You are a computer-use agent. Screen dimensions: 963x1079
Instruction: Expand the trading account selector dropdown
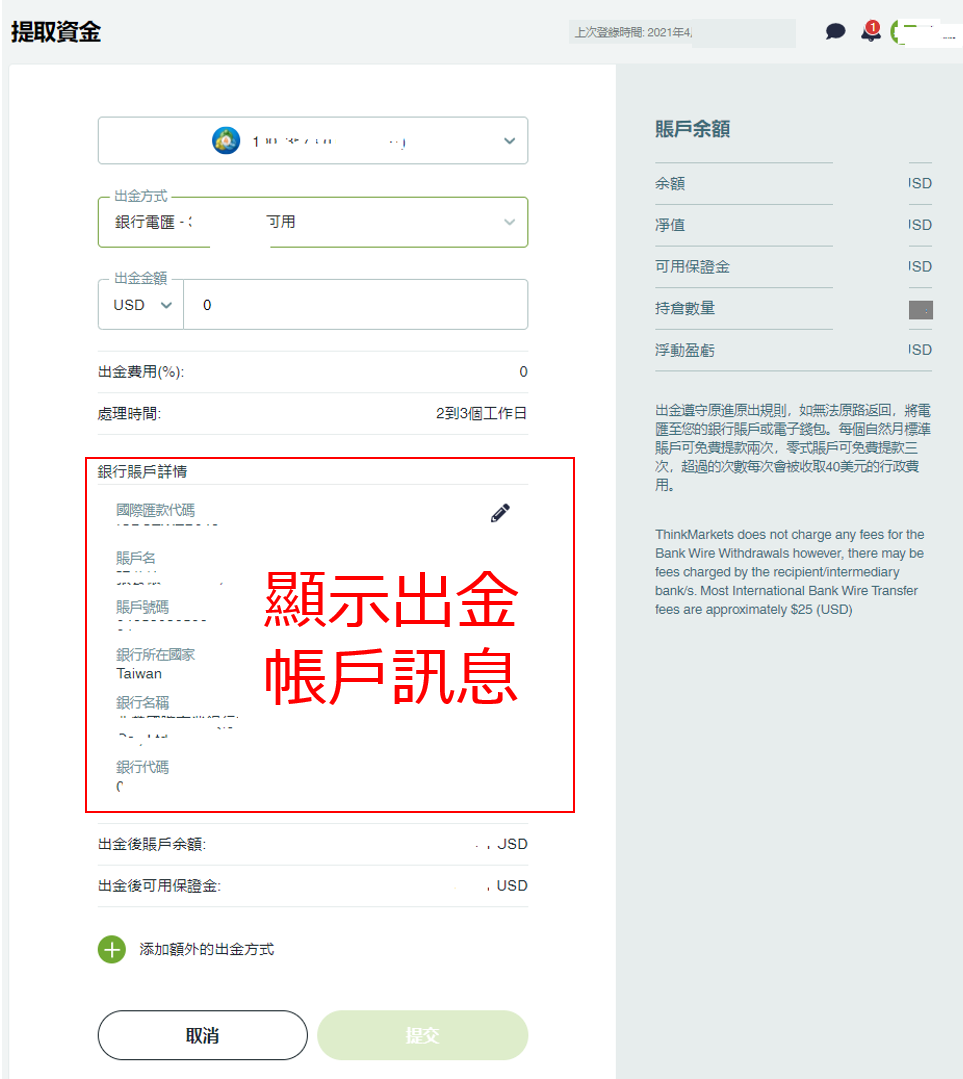click(313, 140)
